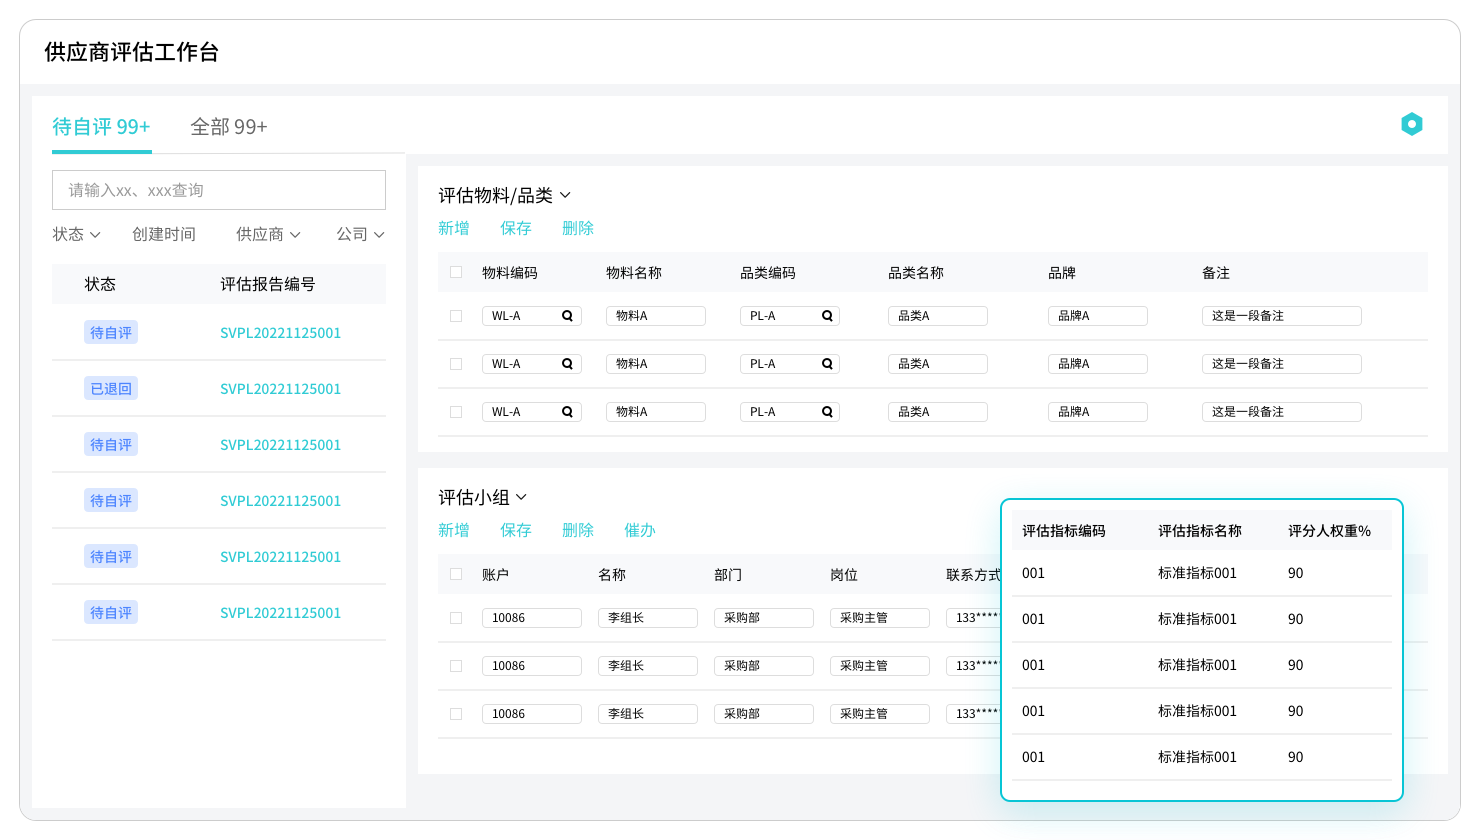Focus the 请输入xx、xxx查询 search box

[x=219, y=190]
